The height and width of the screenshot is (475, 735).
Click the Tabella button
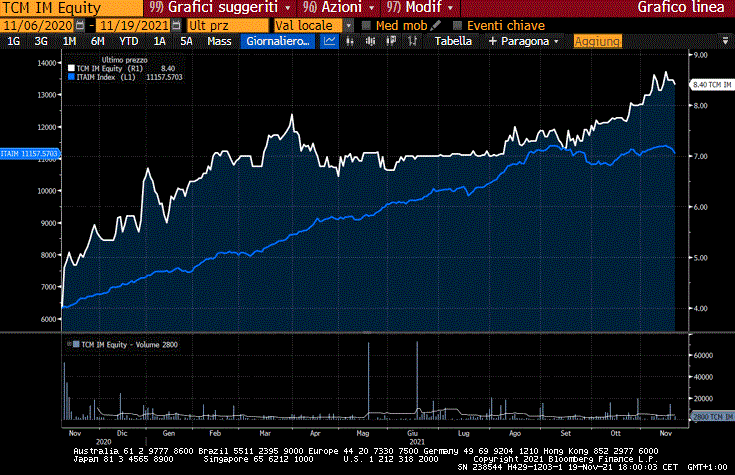453,41
